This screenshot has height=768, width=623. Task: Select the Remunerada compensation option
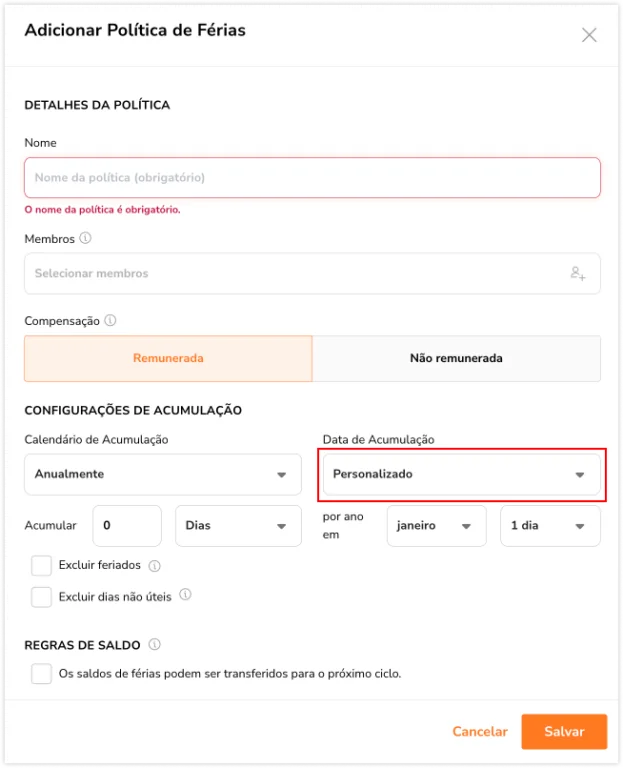click(x=168, y=358)
